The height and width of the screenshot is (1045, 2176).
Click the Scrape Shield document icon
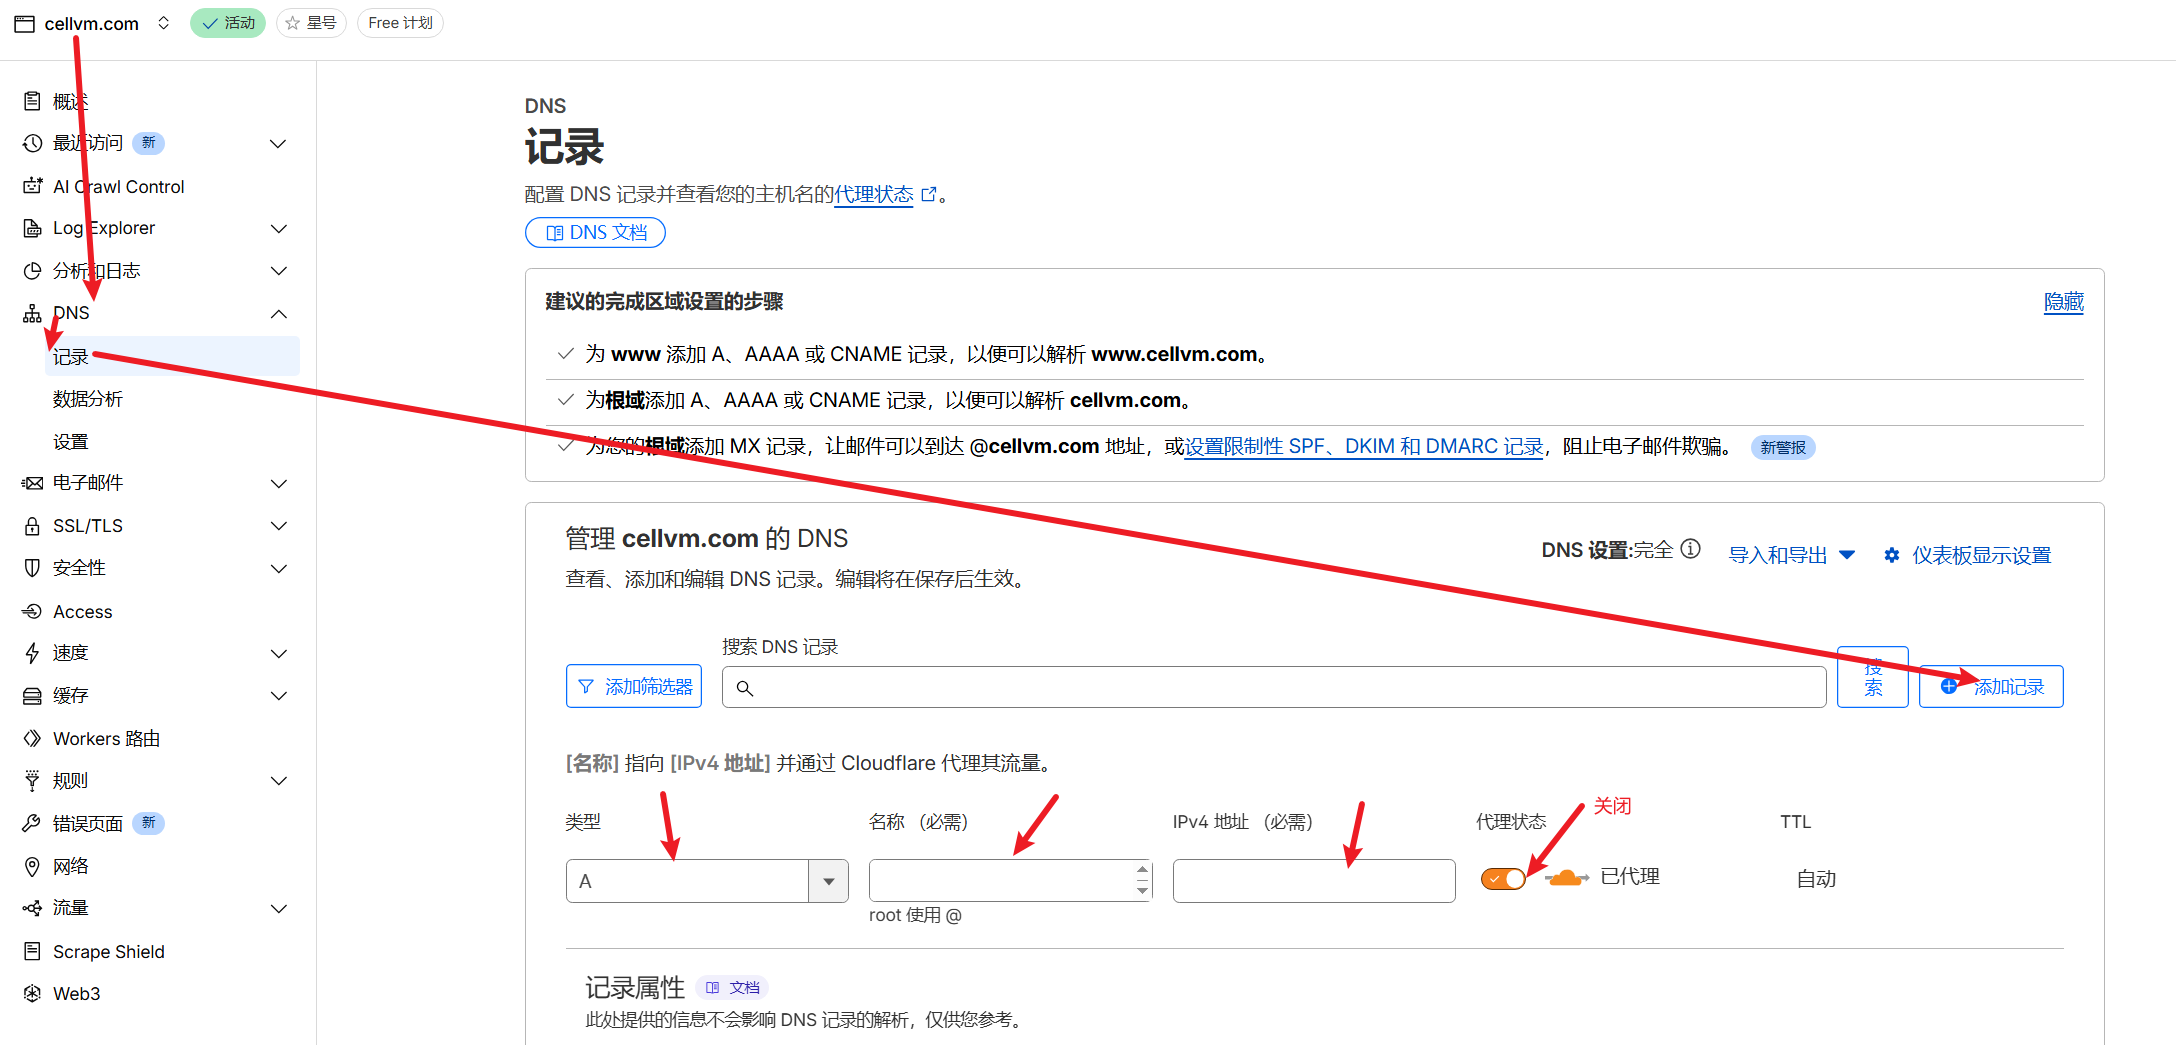pos(33,951)
